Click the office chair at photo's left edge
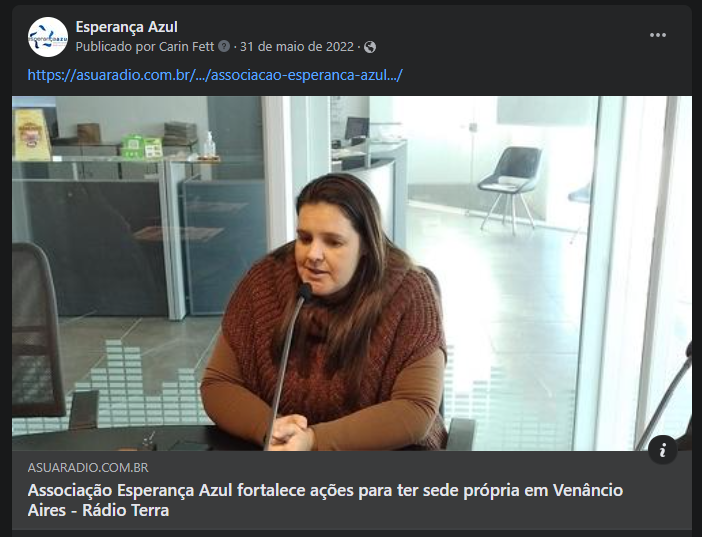Screen dimensions: 702x537 pos(38,331)
